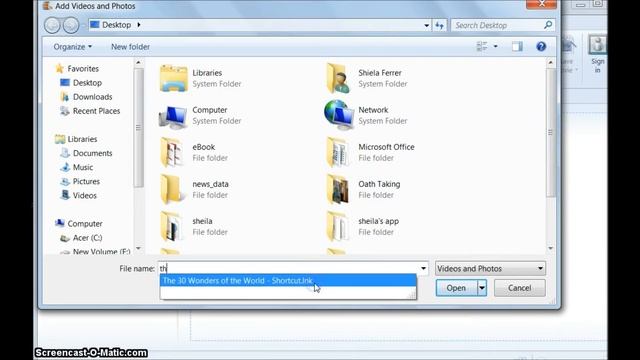The height and width of the screenshot is (360, 640).
Task: Click the 'news_data' folder name
Action: (210, 184)
